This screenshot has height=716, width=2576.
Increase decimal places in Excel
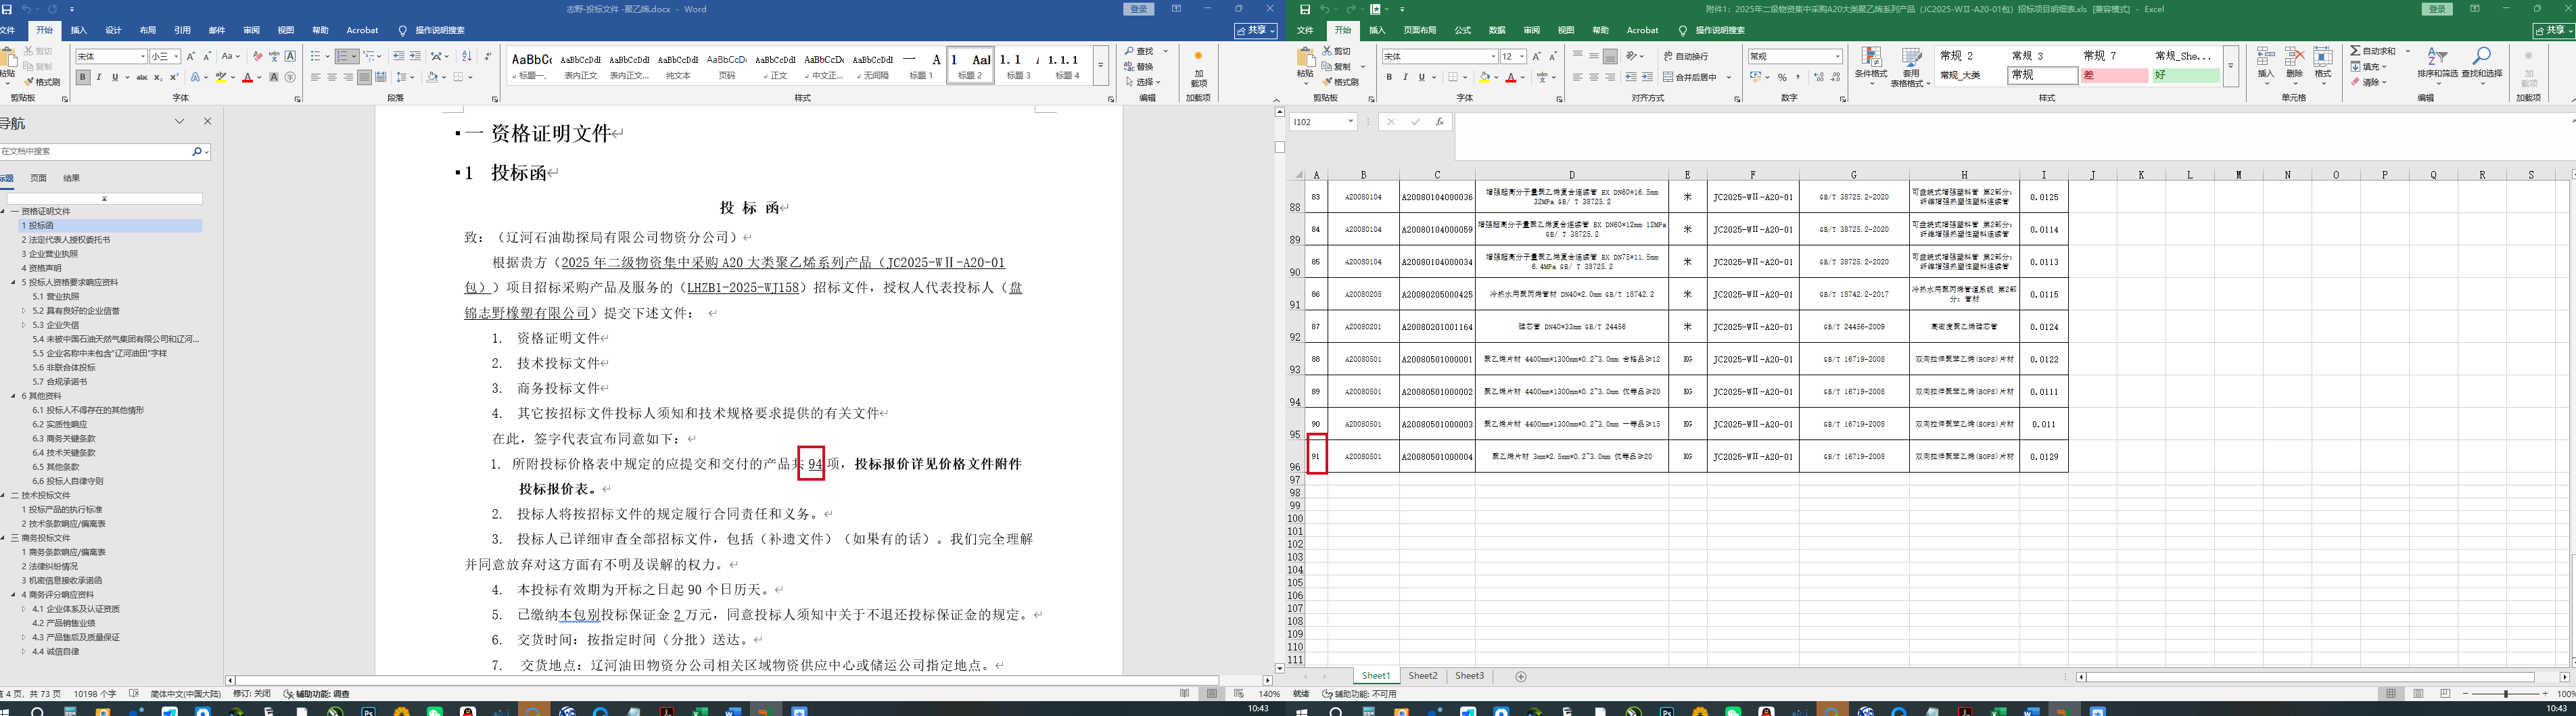[x=1818, y=77]
